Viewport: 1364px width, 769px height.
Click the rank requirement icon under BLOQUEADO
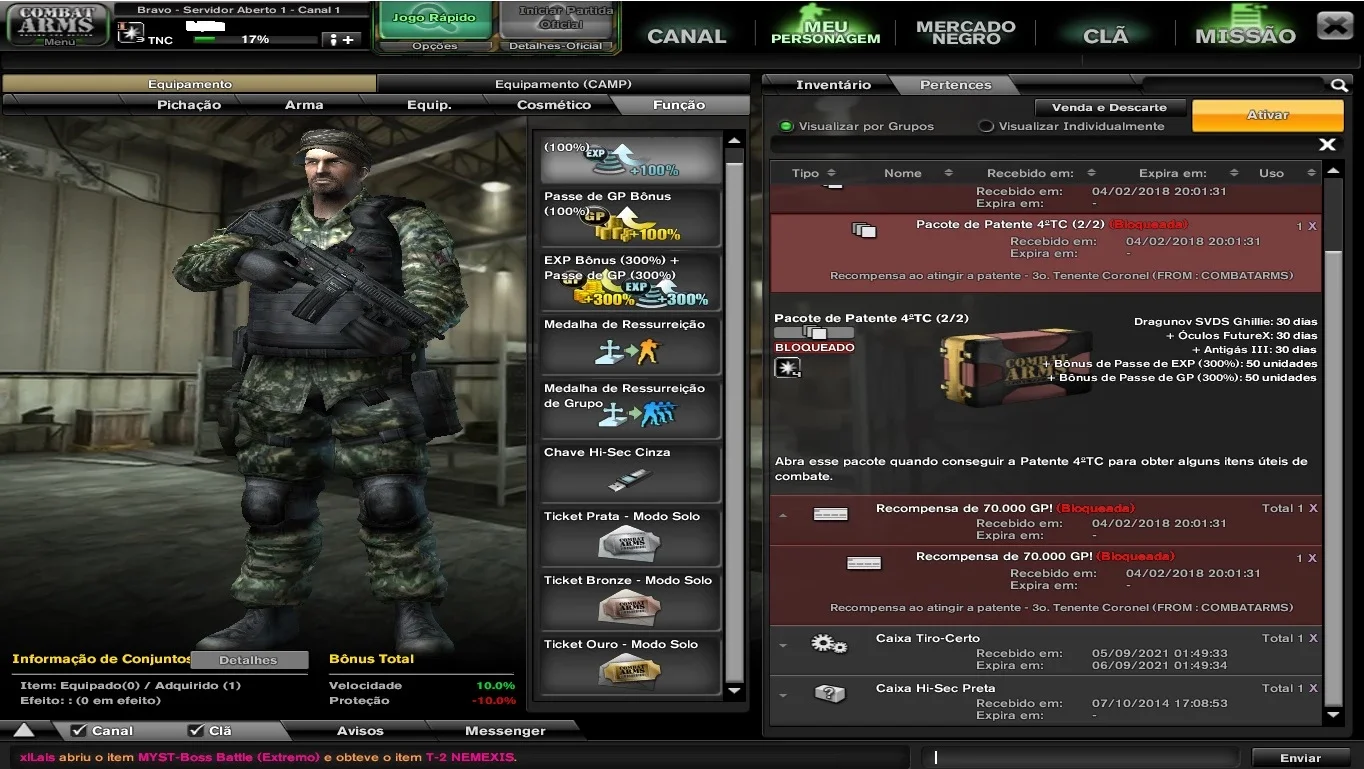coord(788,368)
